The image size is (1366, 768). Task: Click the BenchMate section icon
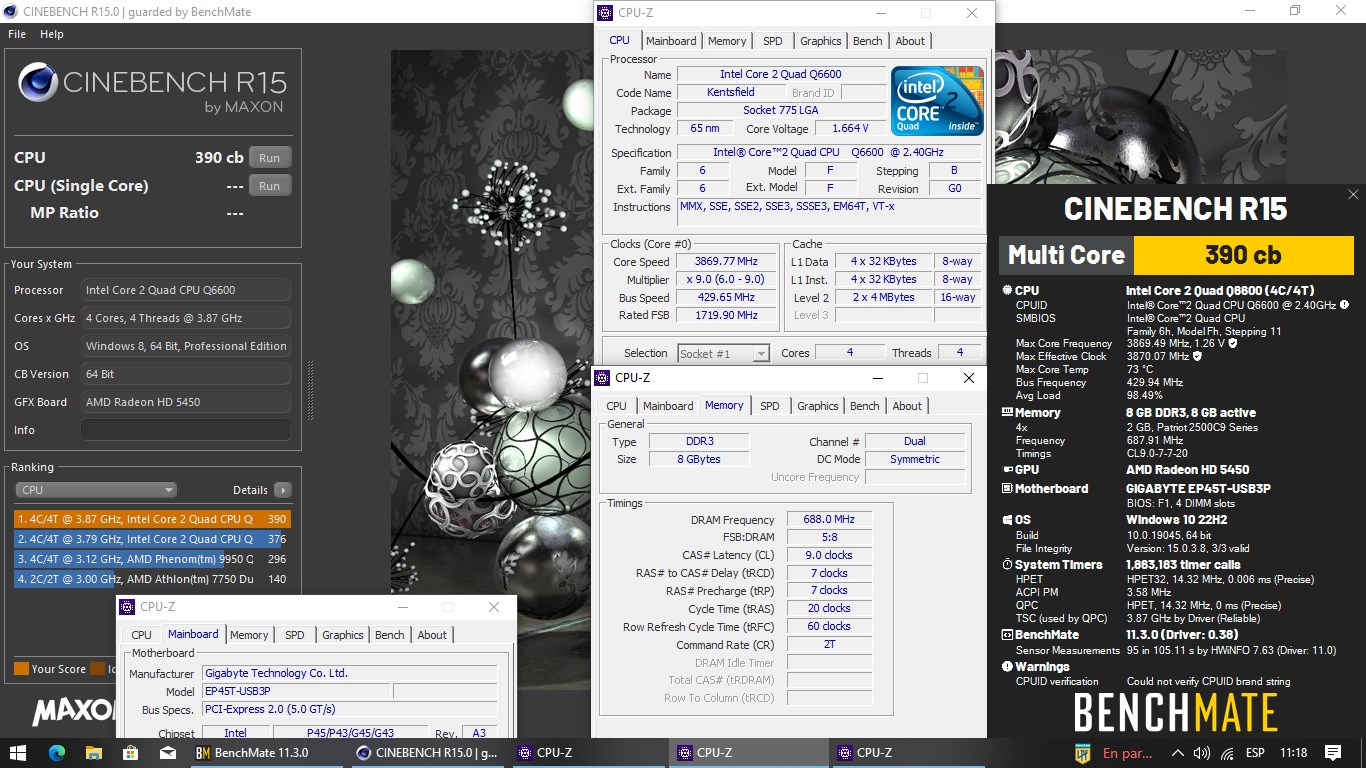point(1007,635)
